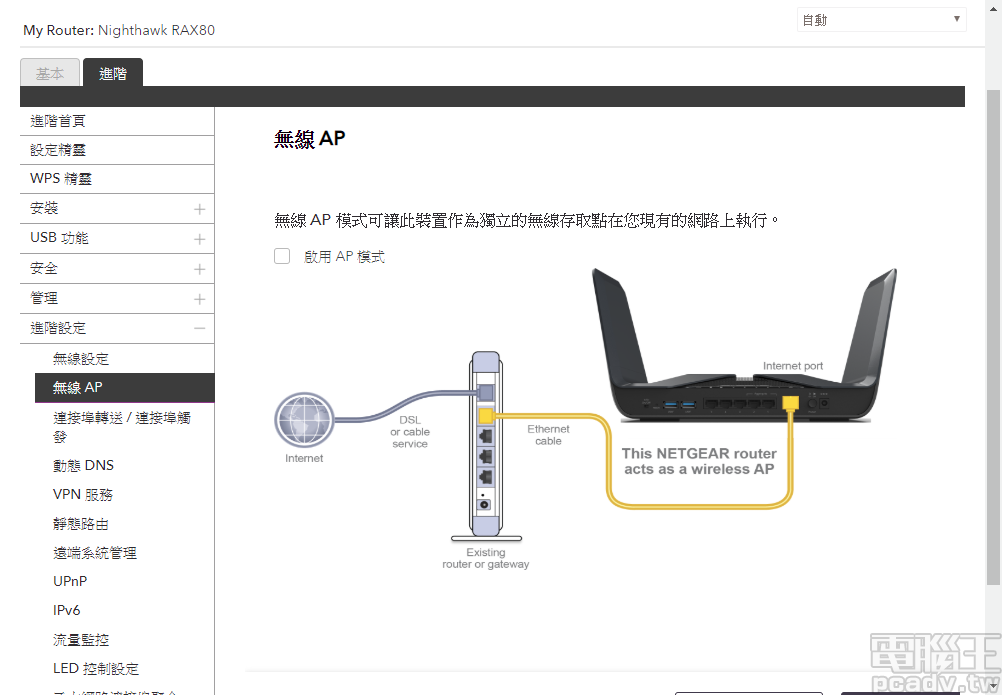
Task: Select the 進階 tab
Action: 112,72
